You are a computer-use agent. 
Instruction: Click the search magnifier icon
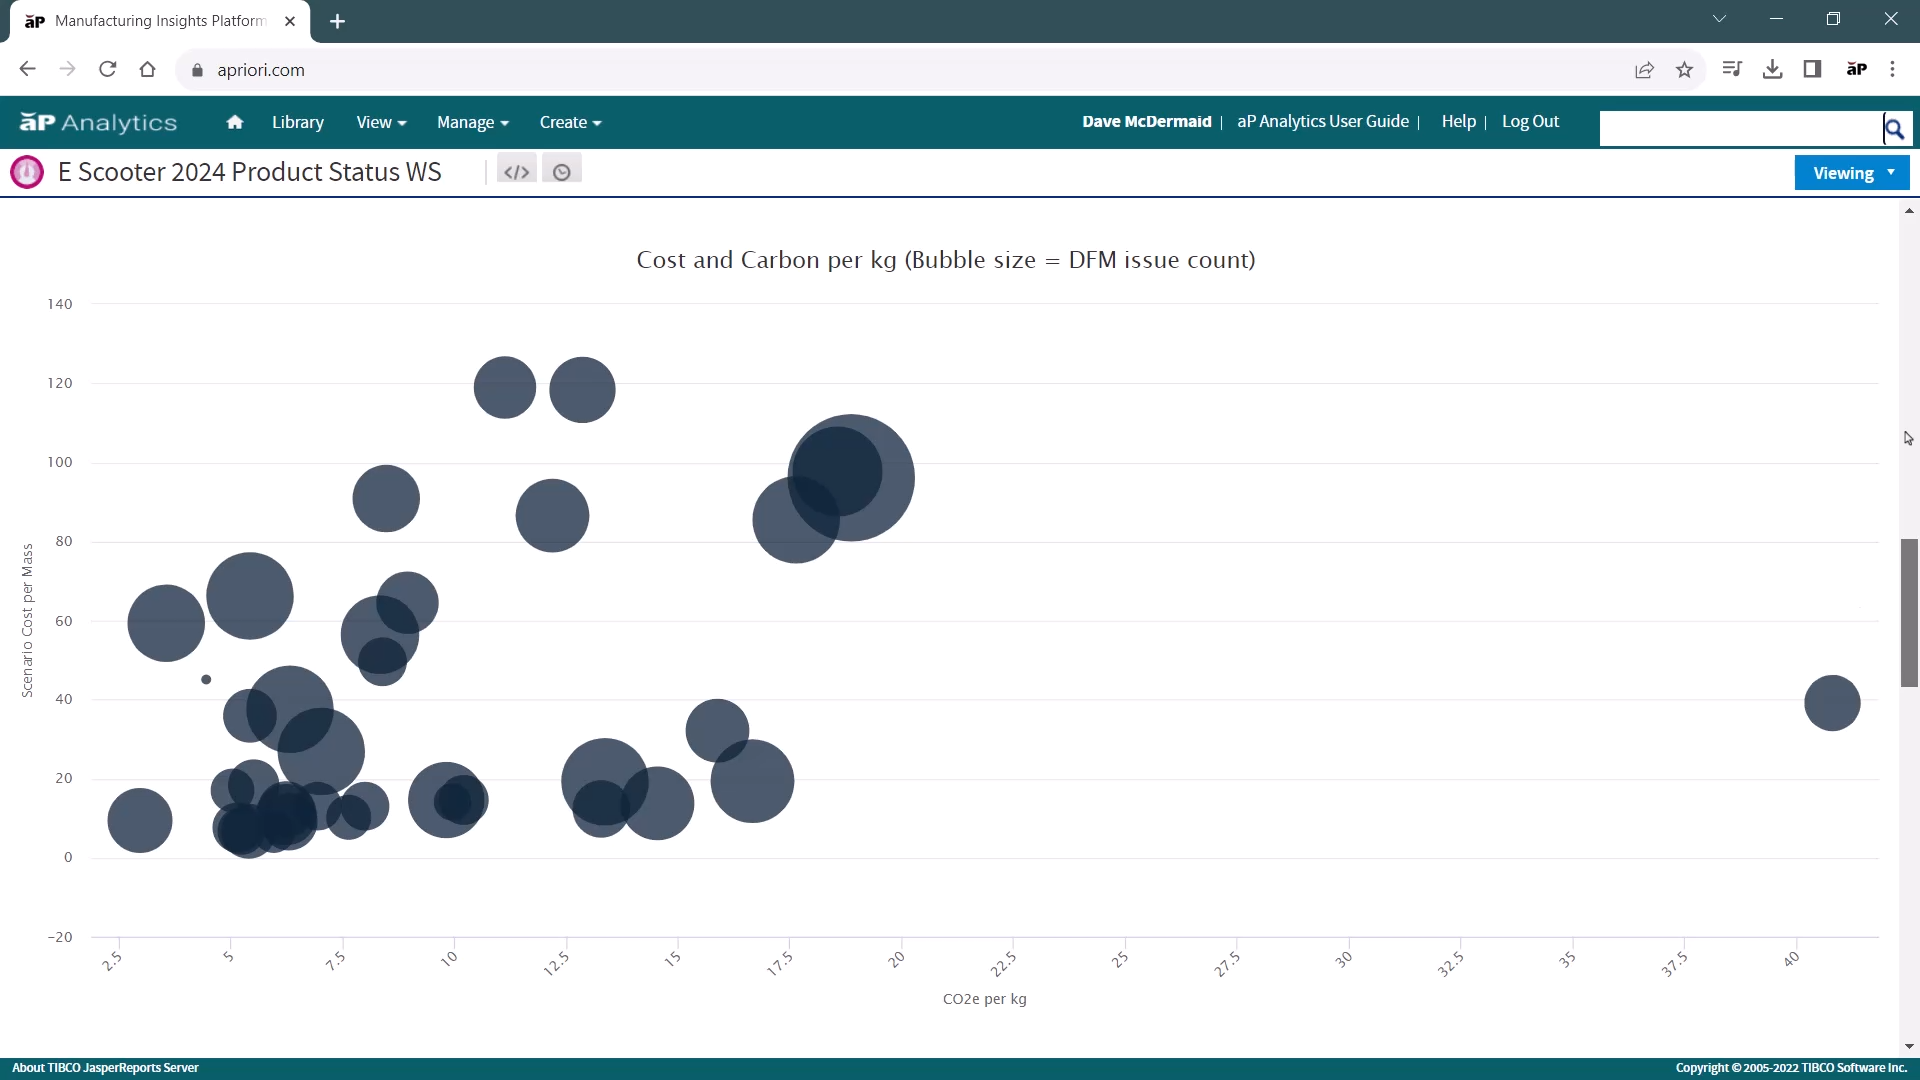pos(1894,128)
